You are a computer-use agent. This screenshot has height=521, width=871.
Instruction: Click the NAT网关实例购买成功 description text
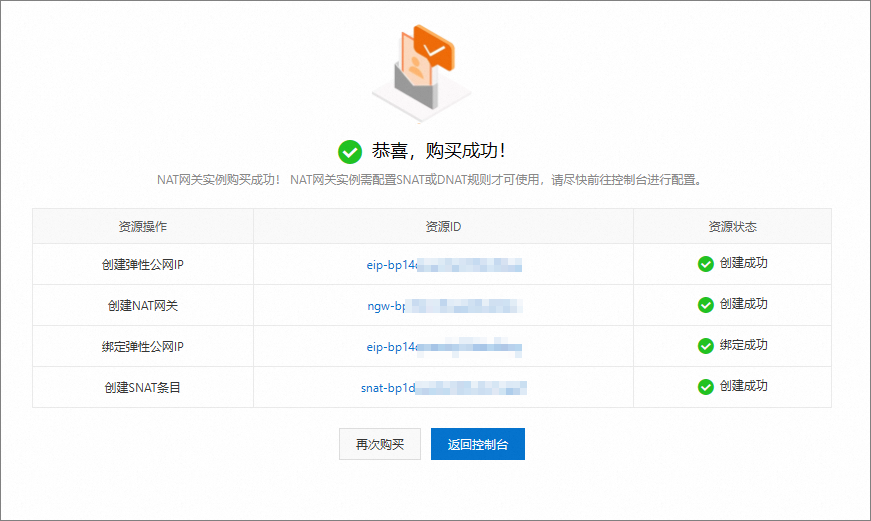click(x=430, y=180)
